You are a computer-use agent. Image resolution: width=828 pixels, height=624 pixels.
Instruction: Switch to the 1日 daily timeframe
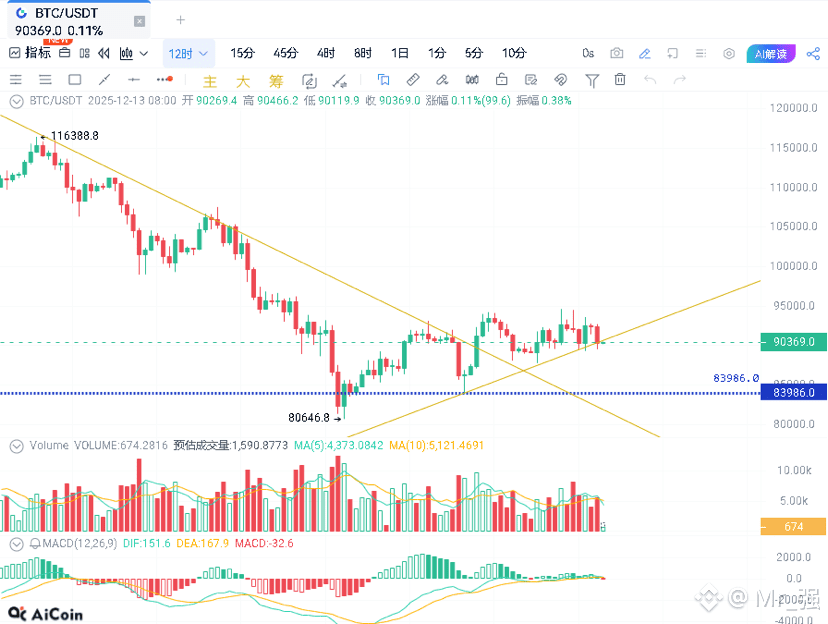click(x=400, y=53)
